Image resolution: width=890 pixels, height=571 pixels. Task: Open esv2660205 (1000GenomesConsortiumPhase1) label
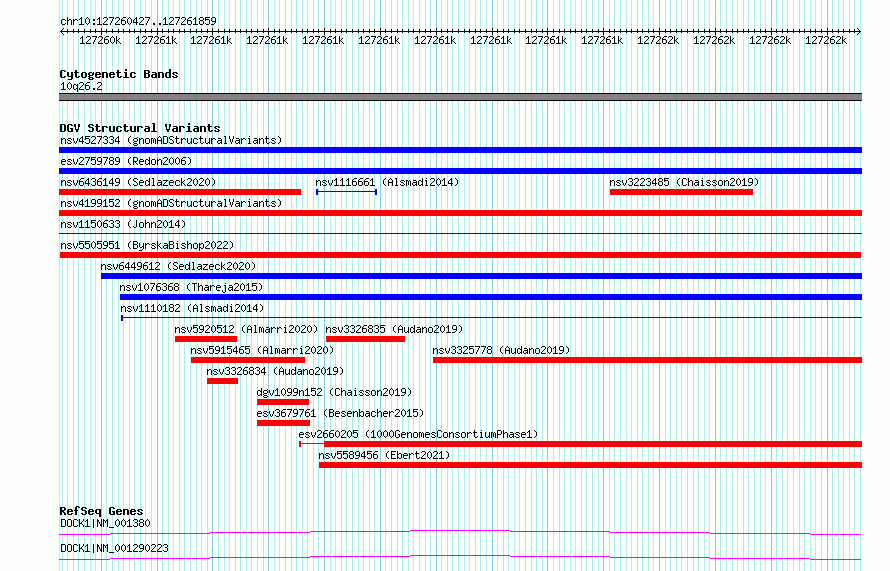[418, 434]
